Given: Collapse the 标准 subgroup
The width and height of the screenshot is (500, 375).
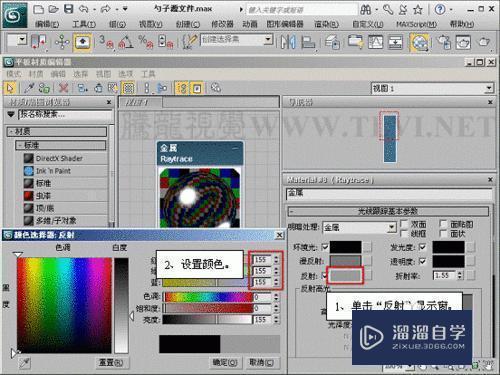Looking at the screenshot, I should coord(61,145).
